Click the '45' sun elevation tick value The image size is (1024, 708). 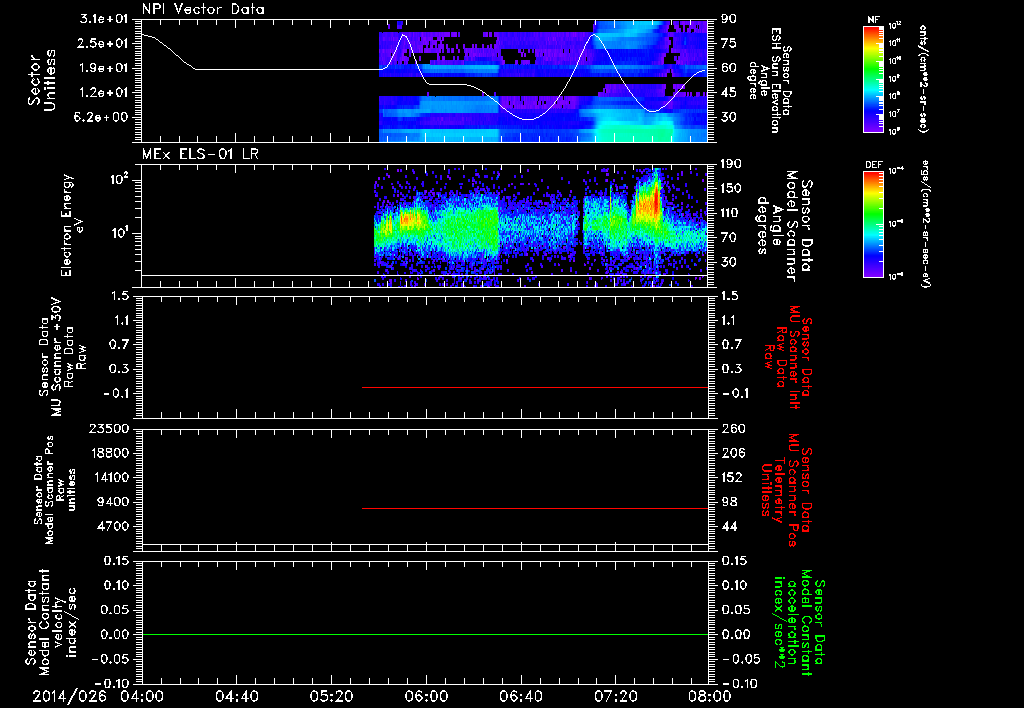tap(728, 93)
